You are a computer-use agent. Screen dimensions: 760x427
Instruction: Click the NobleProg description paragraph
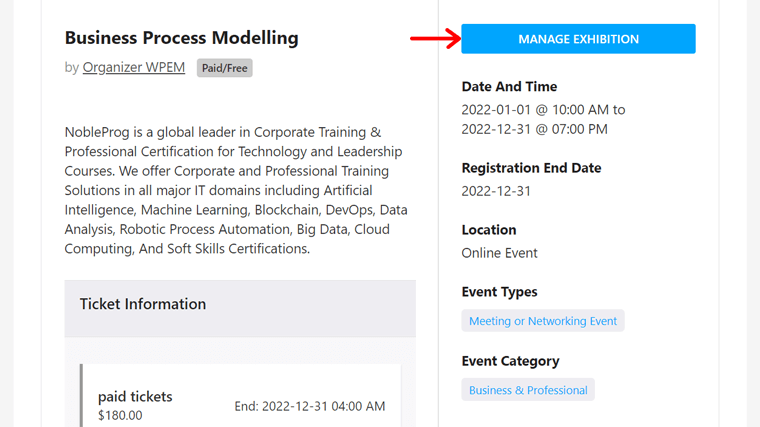click(x=236, y=190)
